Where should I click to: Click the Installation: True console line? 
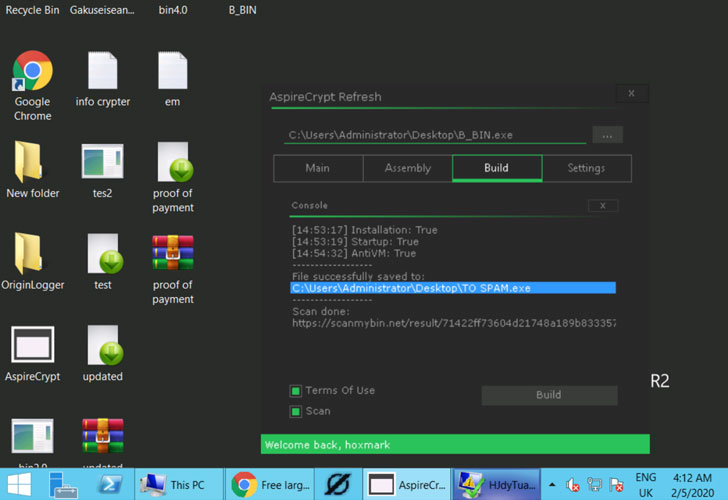click(x=364, y=230)
